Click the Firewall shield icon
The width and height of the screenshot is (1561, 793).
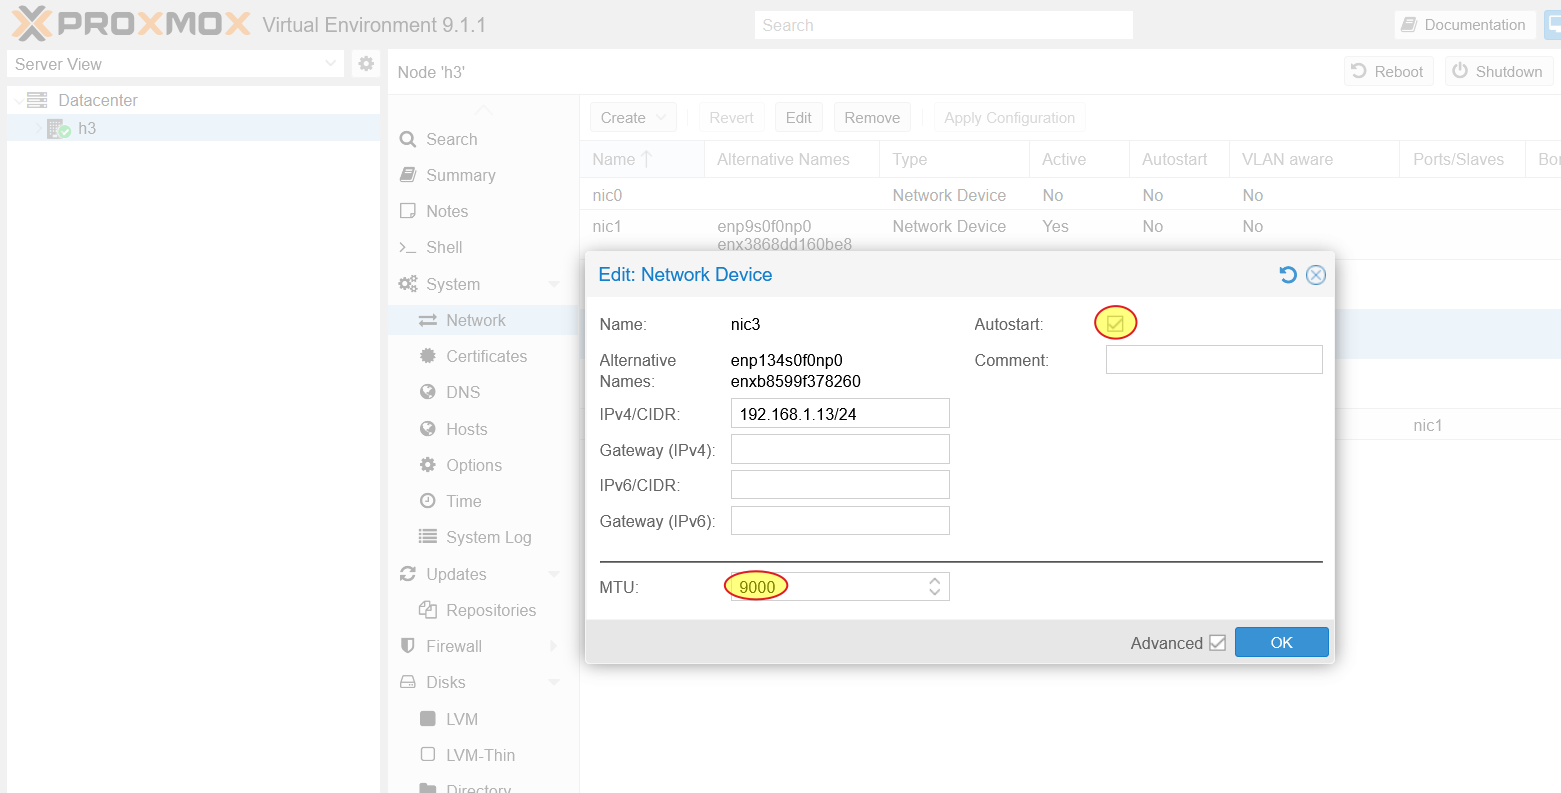tap(408, 646)
